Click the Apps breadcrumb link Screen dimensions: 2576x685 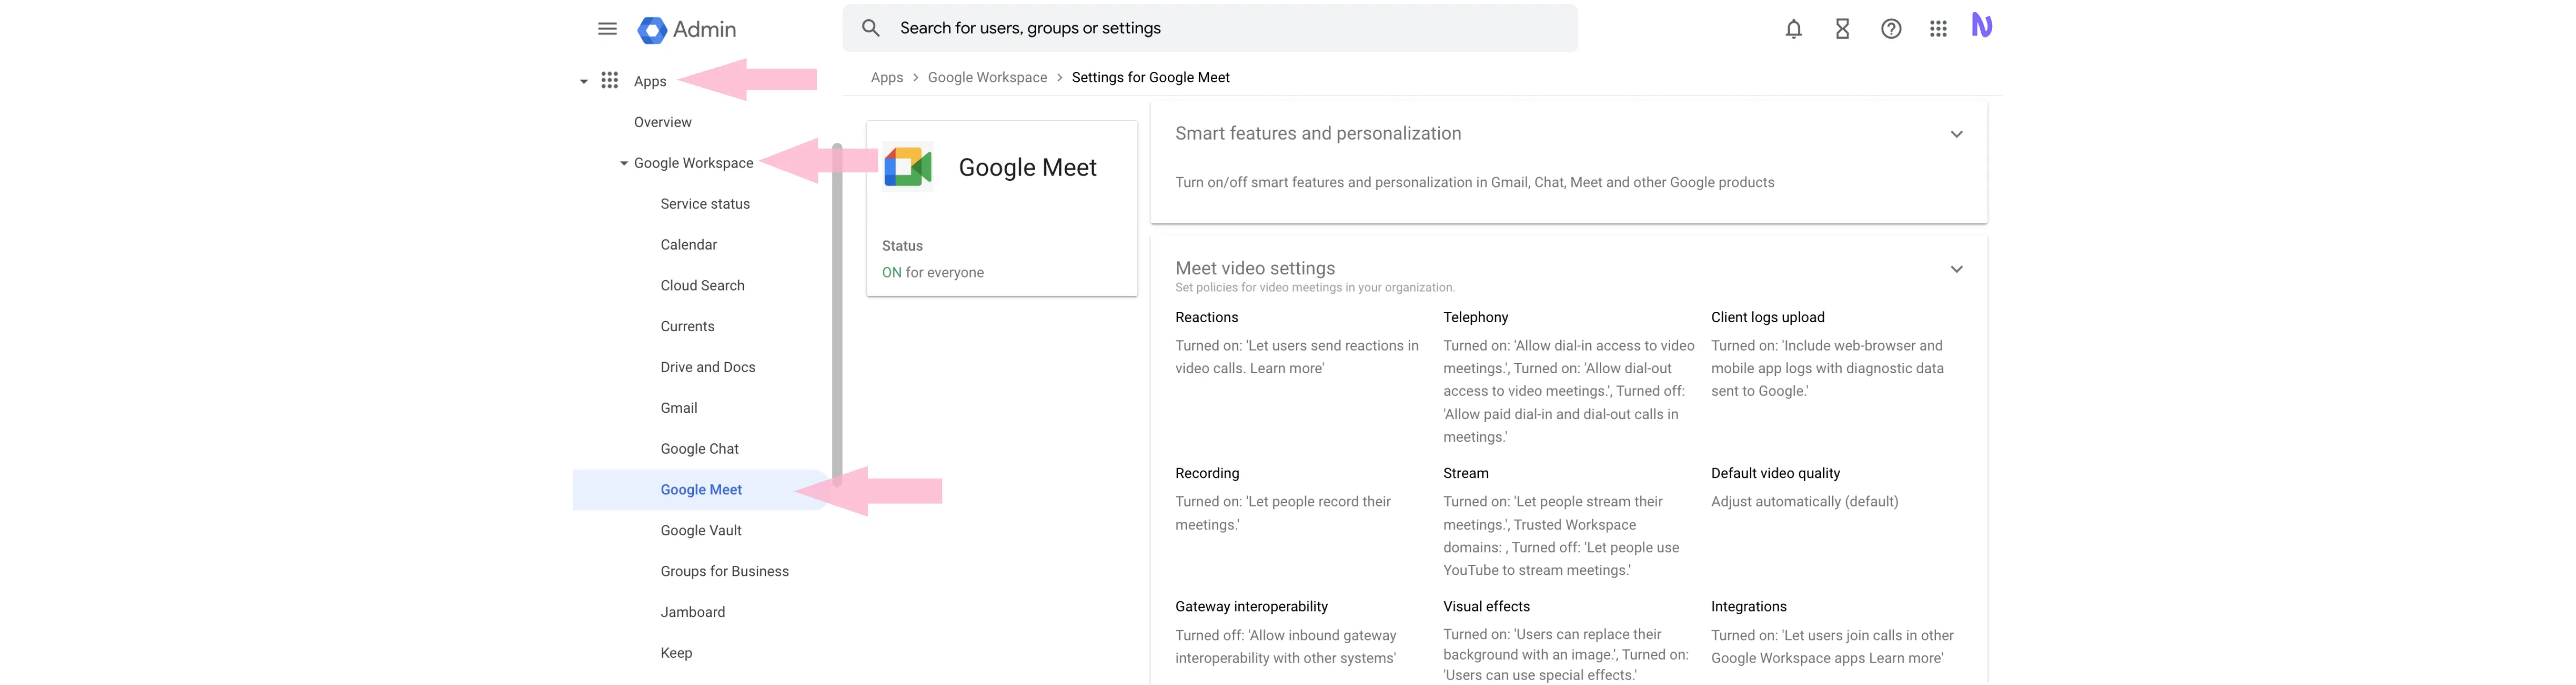(886, 77)
